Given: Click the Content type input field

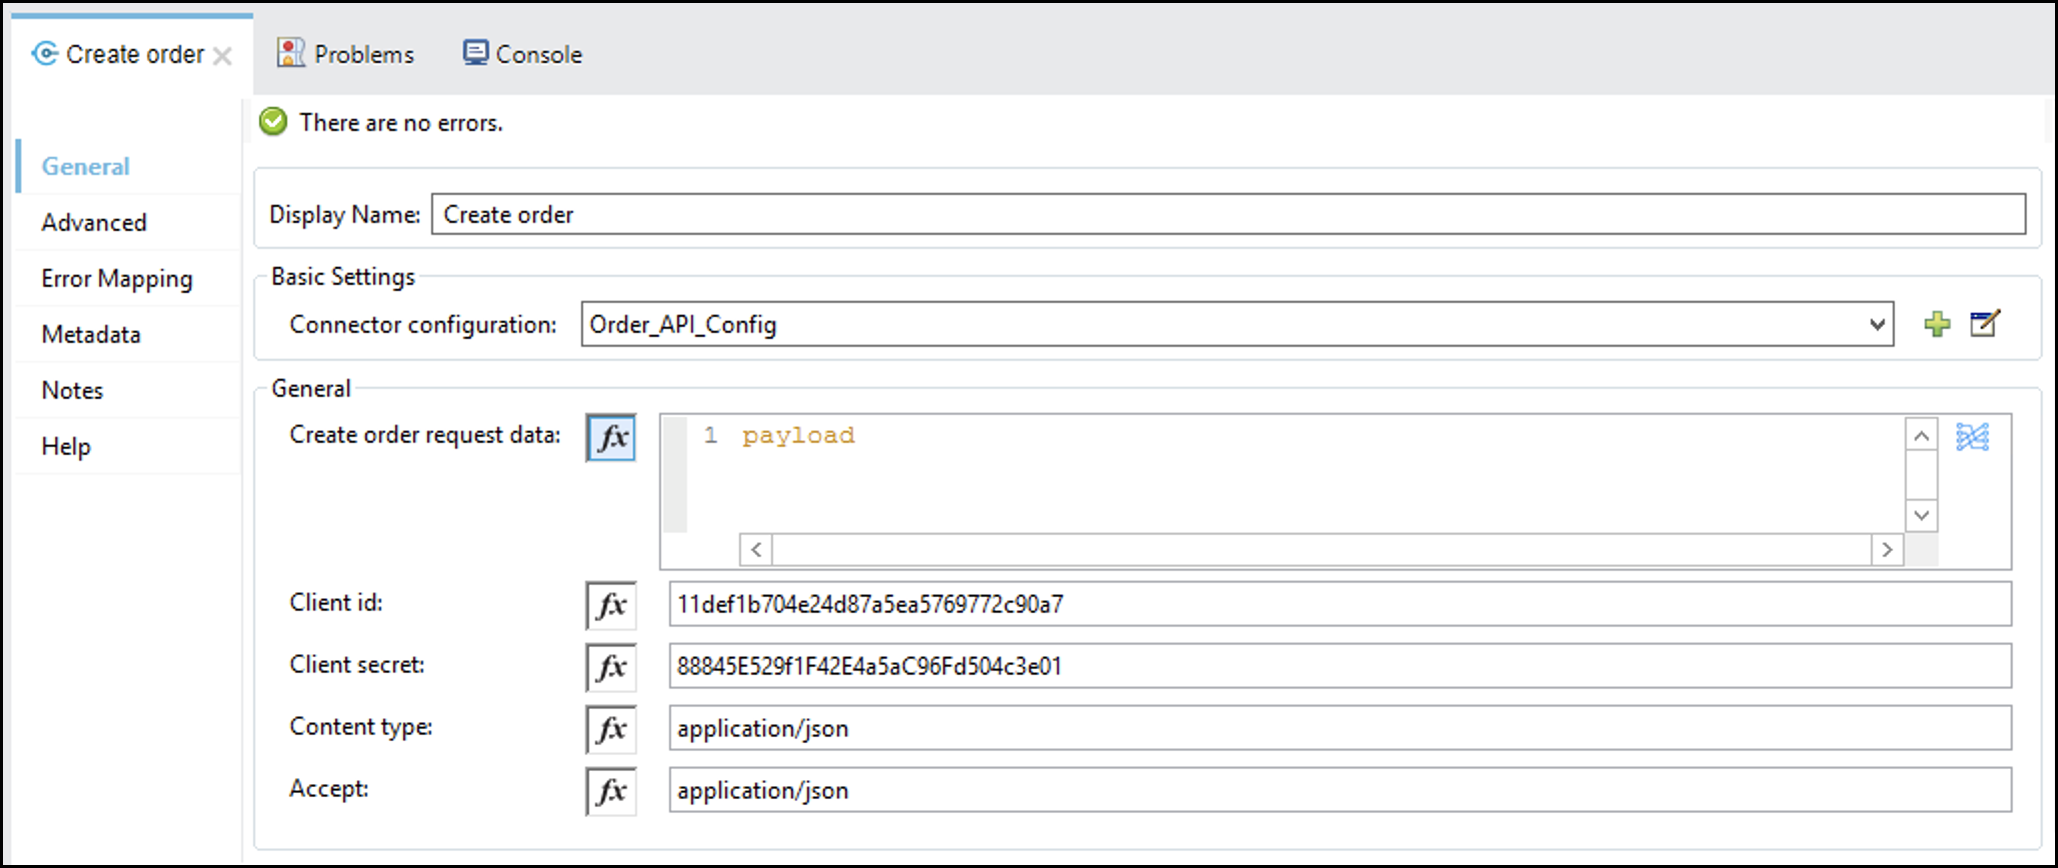Looking at the screenshot, I should point(1340,728).
